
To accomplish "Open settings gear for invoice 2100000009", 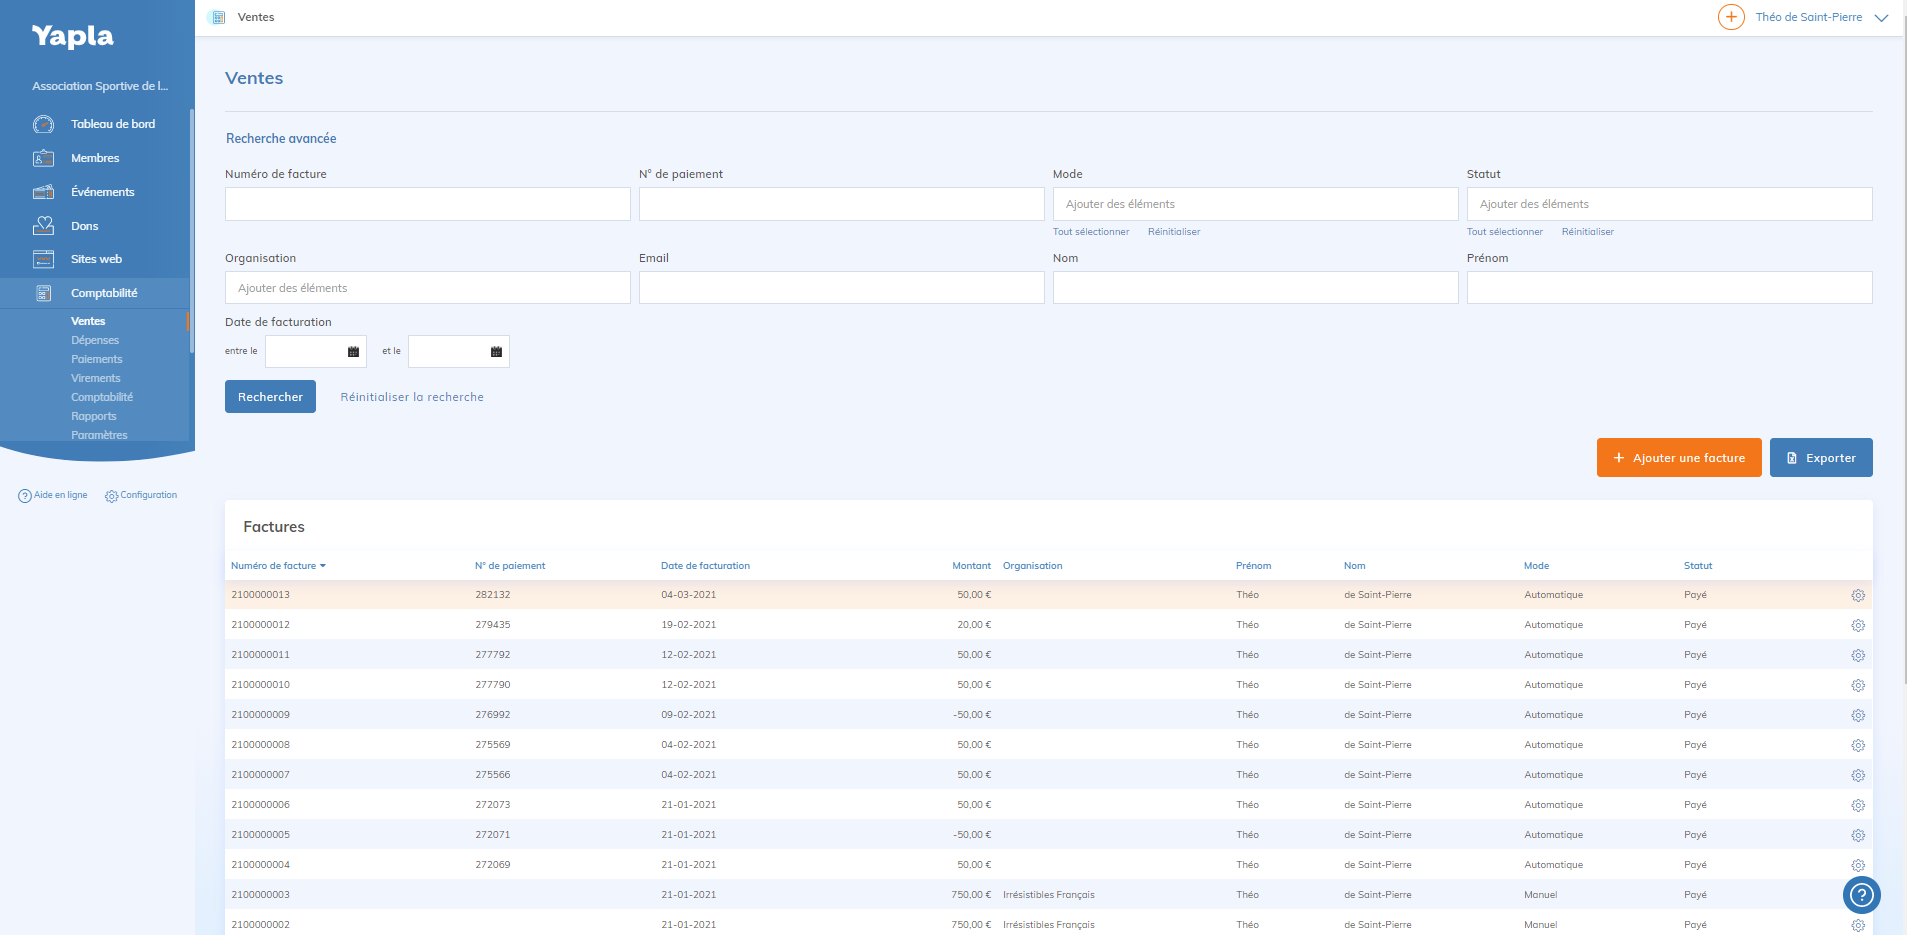I will [x=1857, y=715].
